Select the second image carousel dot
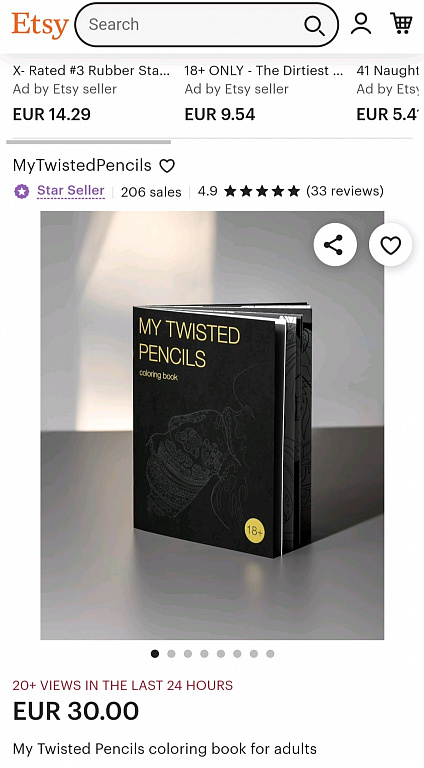The image size is (424, 768). [171, 653]
